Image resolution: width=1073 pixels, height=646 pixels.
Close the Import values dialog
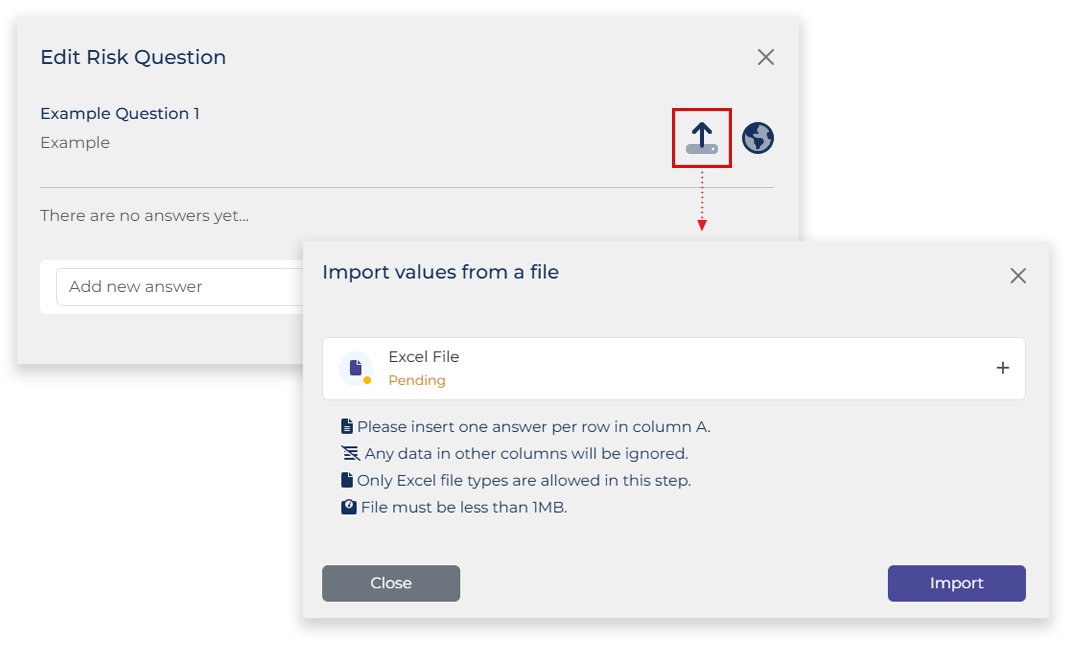tap(1018, 275)
